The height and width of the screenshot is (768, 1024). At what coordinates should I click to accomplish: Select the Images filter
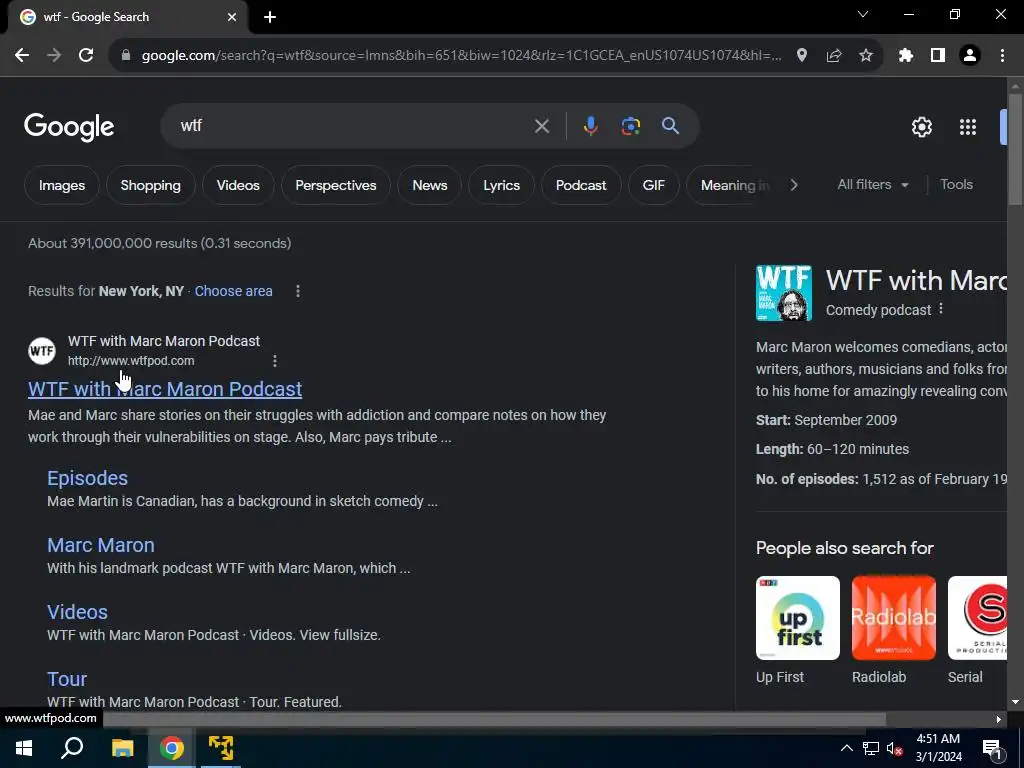click(x=61, y=185)
